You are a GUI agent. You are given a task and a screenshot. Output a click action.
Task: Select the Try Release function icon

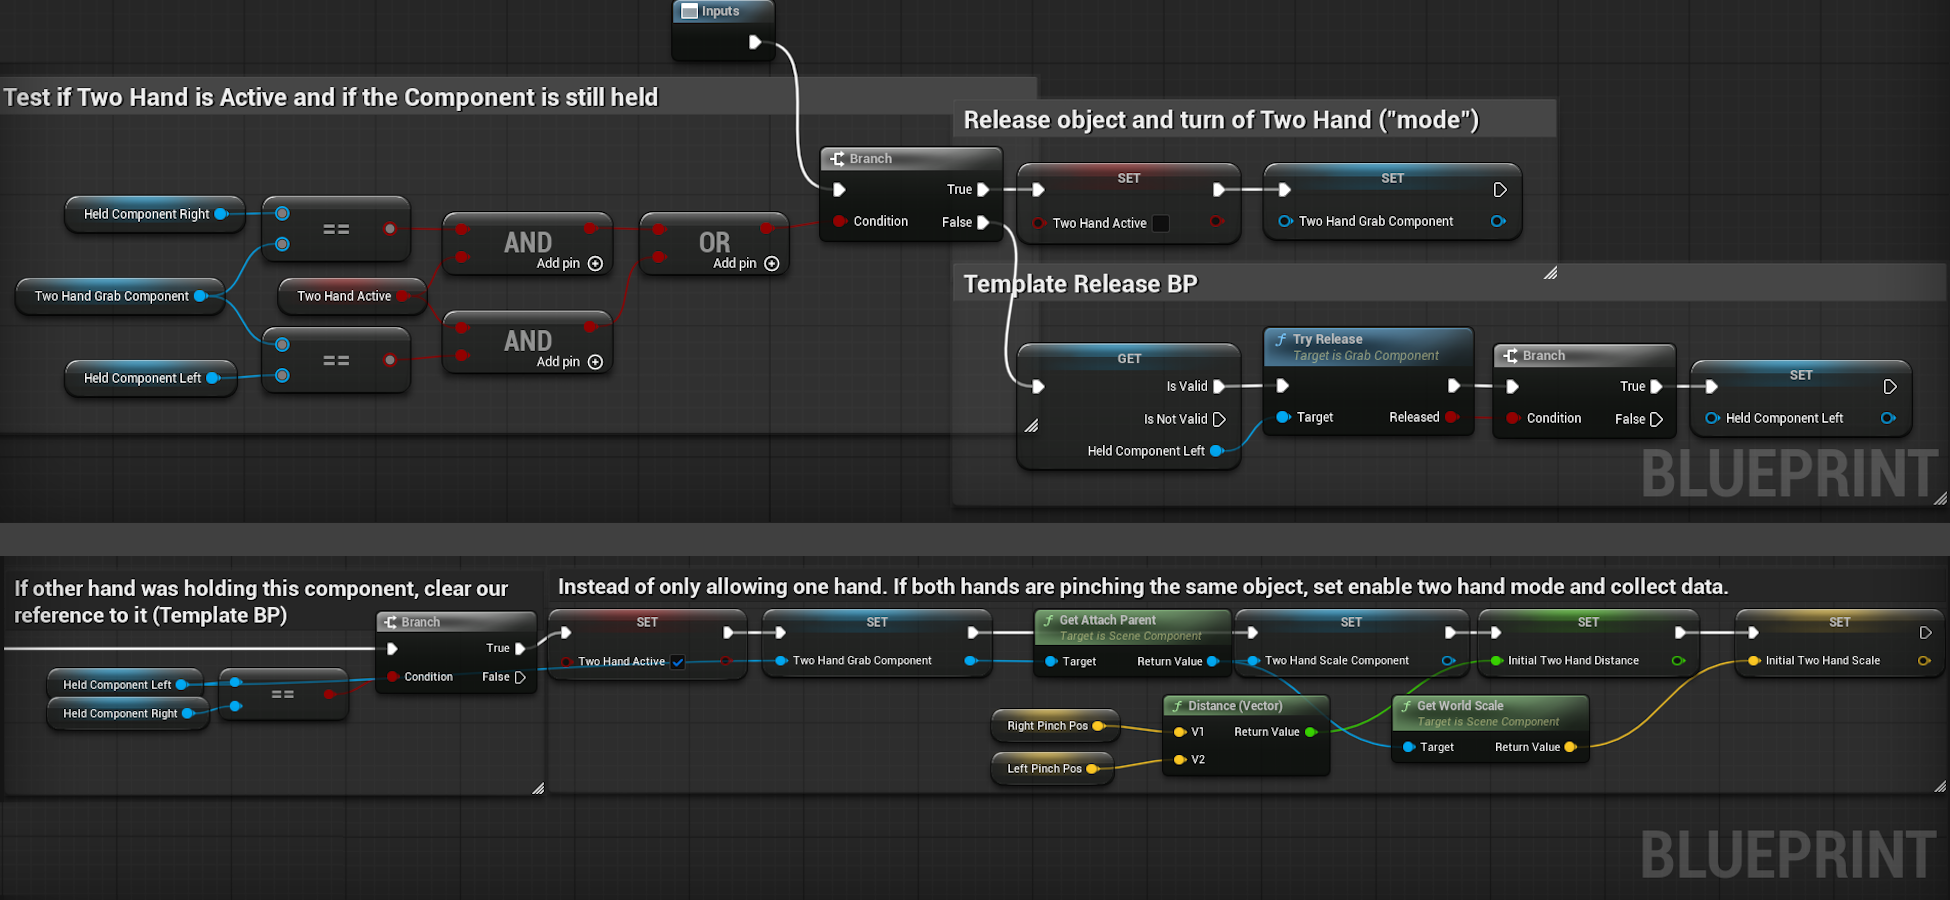tap(1284, 341)
